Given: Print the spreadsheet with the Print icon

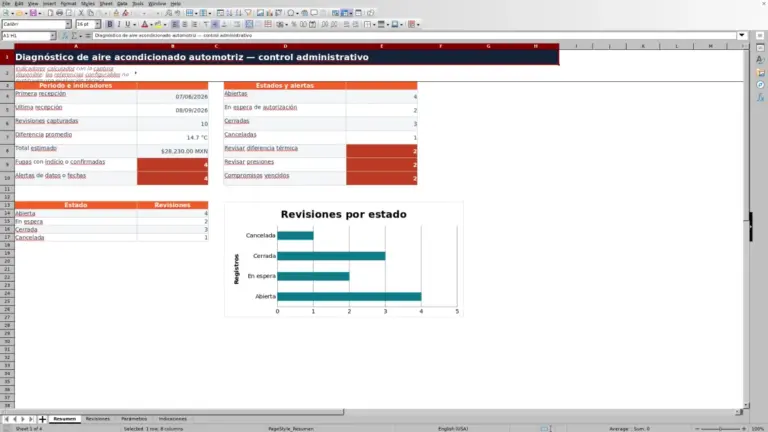Looking at the screenshot, I should point(59,13).
